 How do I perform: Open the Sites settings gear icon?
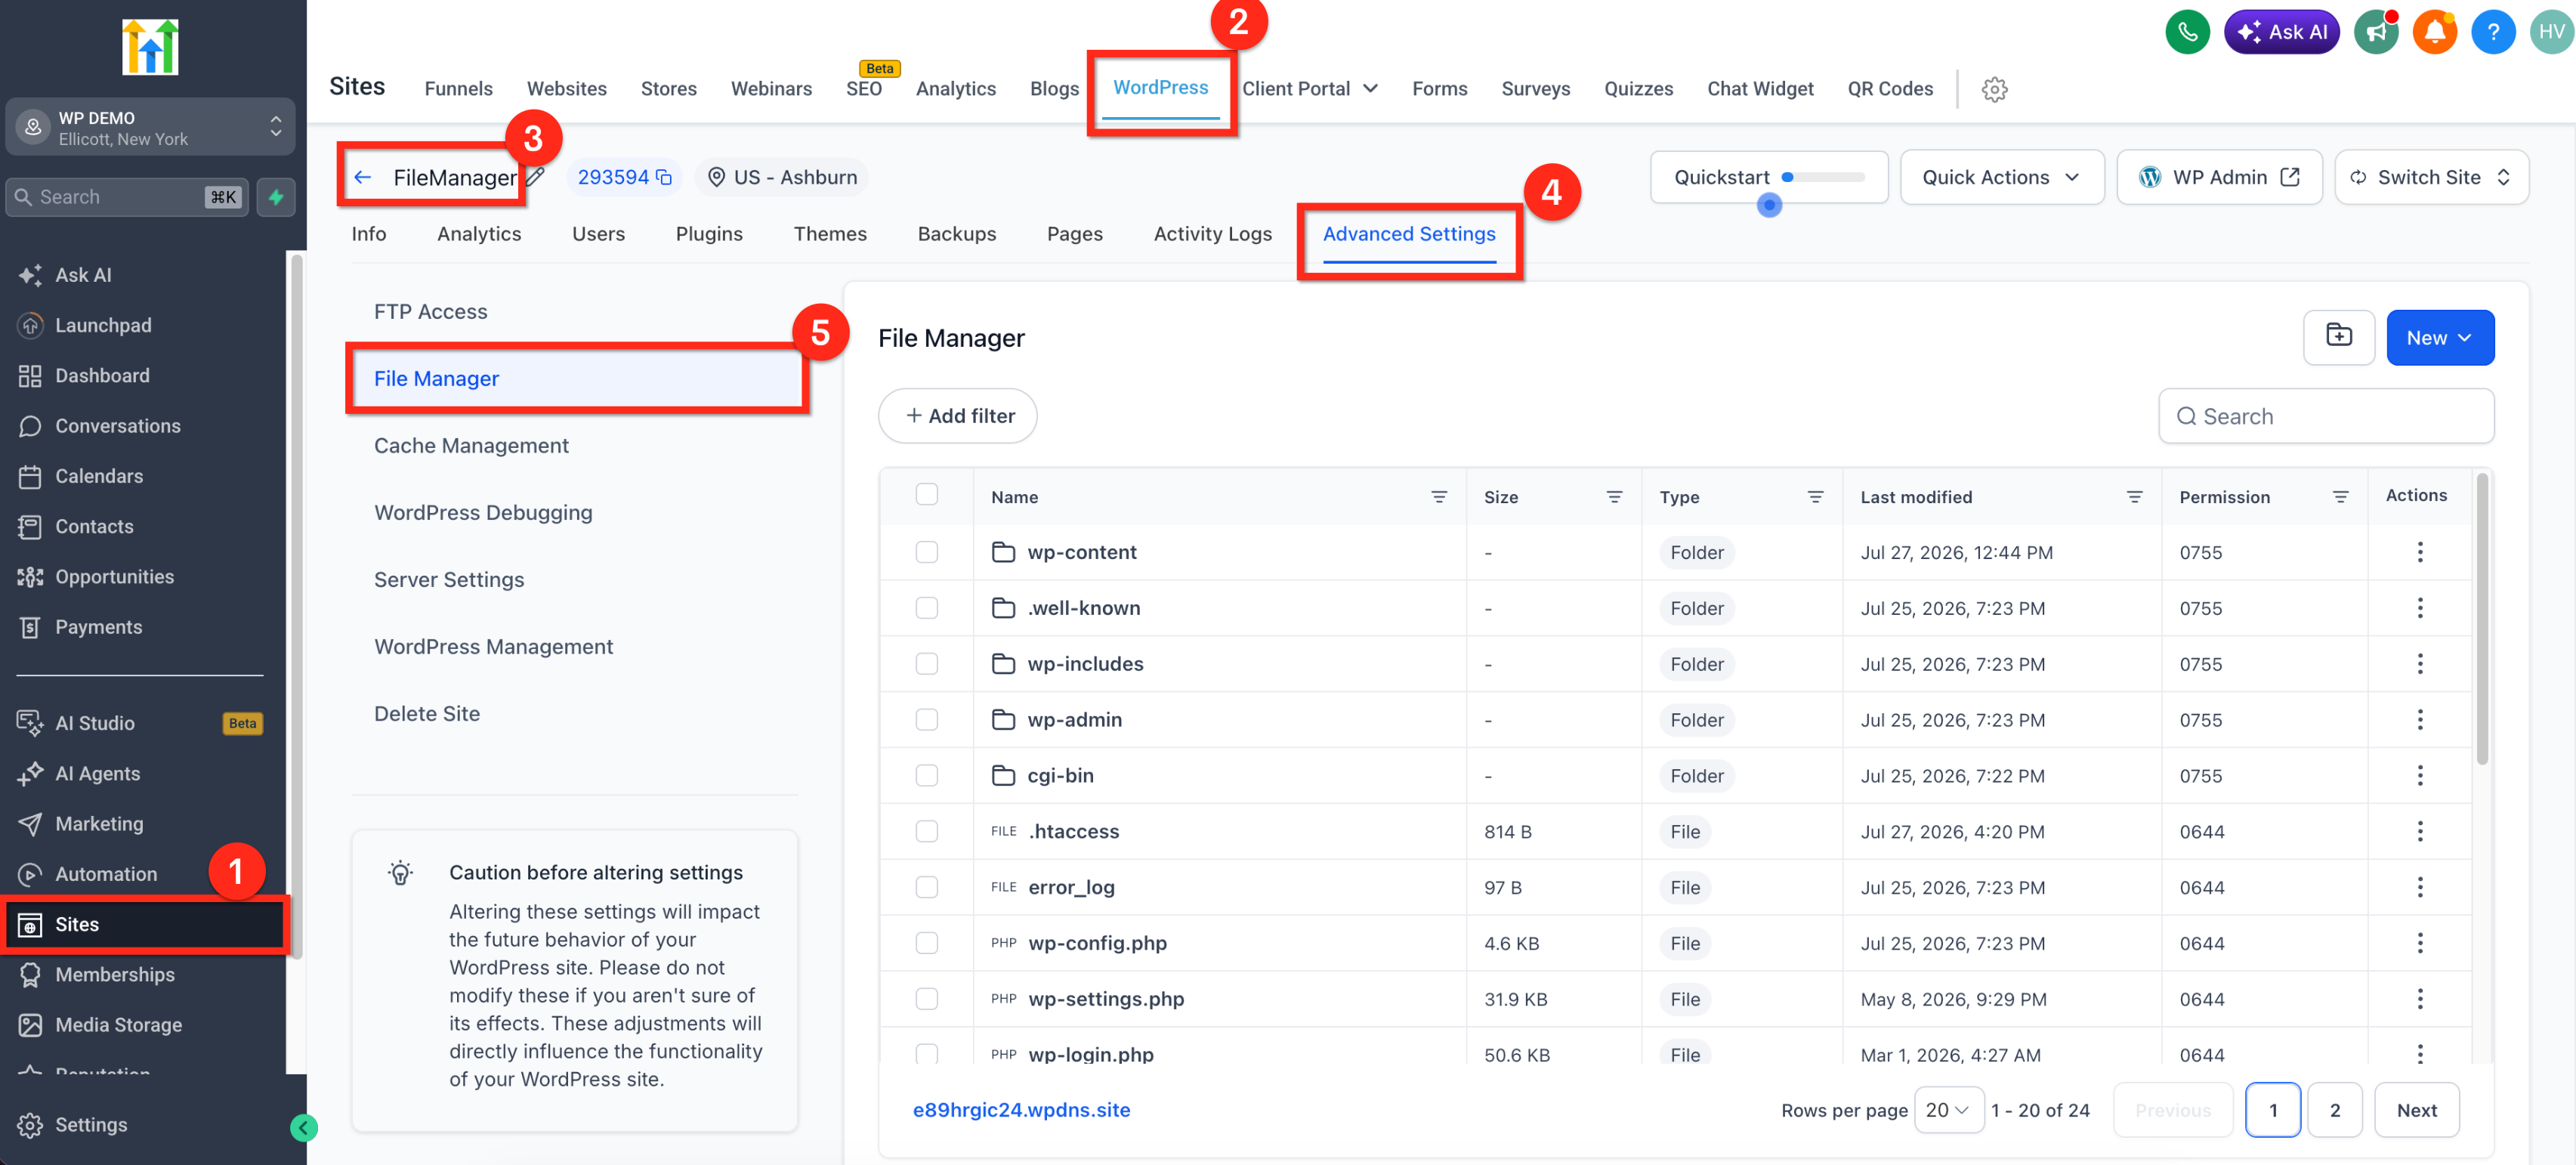pyautogui.click(x=1994, y=89)
